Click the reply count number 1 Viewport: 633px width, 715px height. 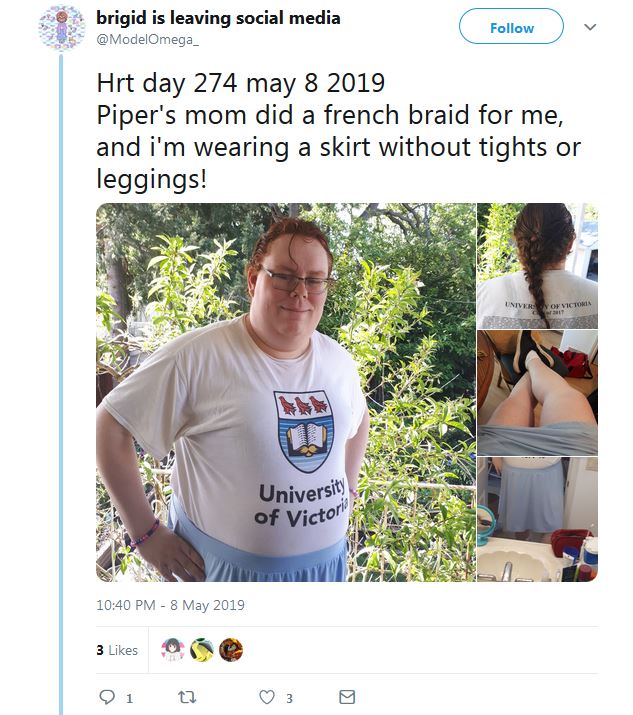coord(130,698)
